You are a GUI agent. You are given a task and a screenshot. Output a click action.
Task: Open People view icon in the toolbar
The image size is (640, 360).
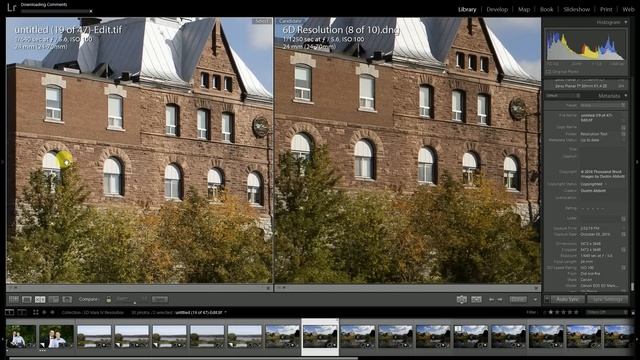click(x=67, y=299)
